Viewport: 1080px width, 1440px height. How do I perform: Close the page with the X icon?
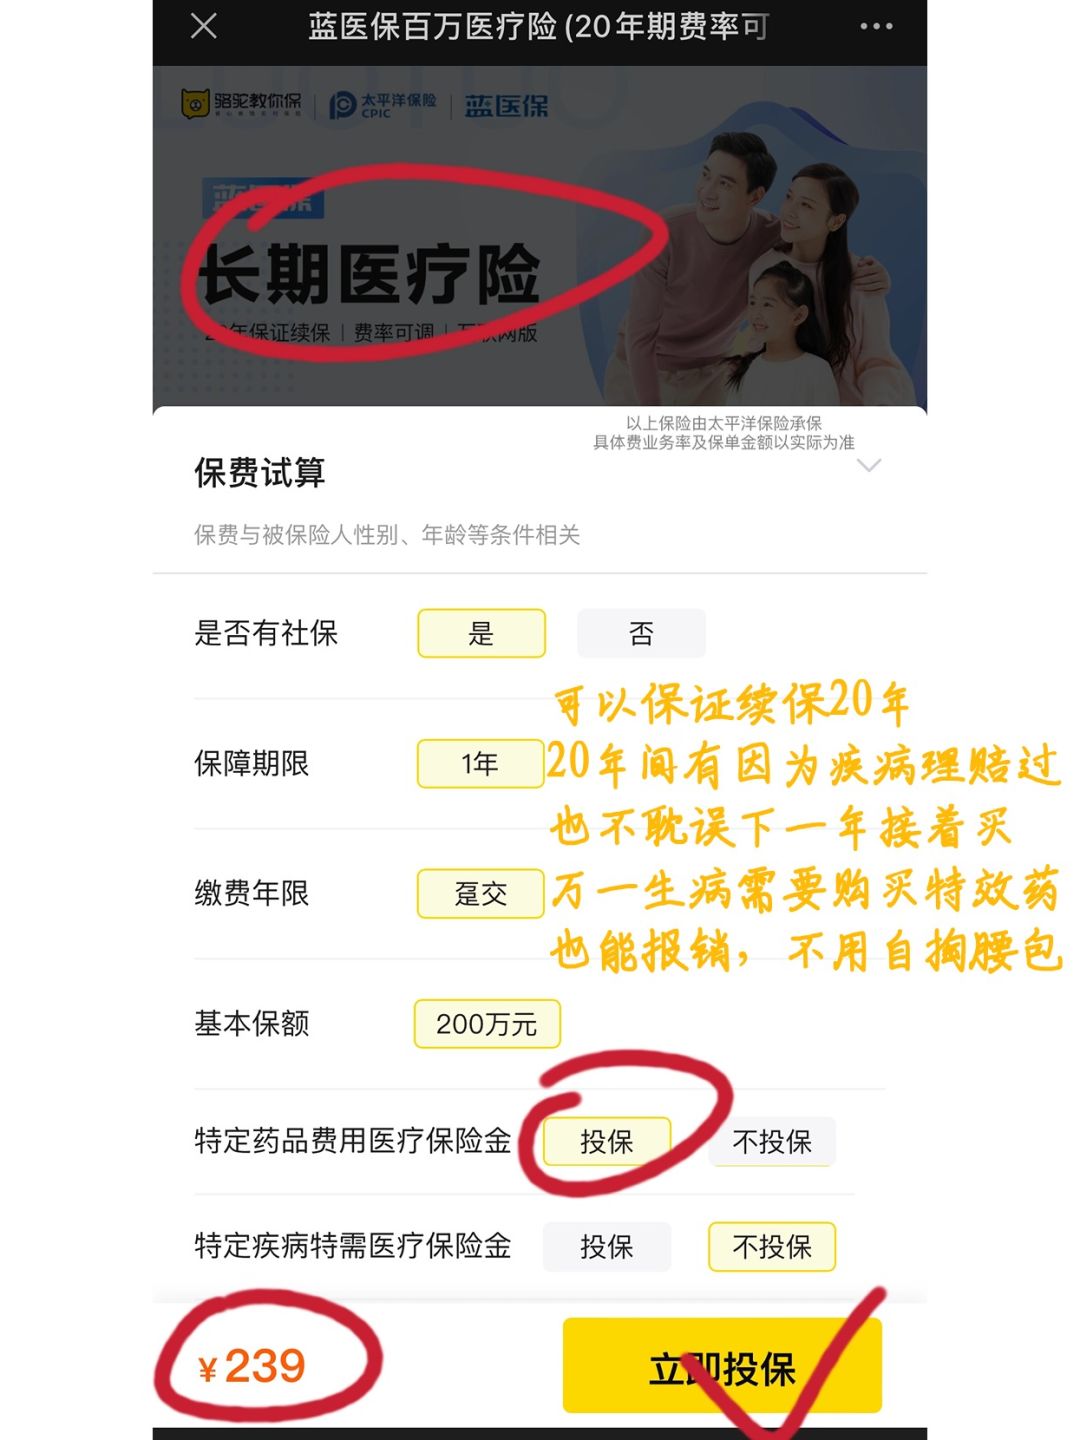[x=204, y=26]
